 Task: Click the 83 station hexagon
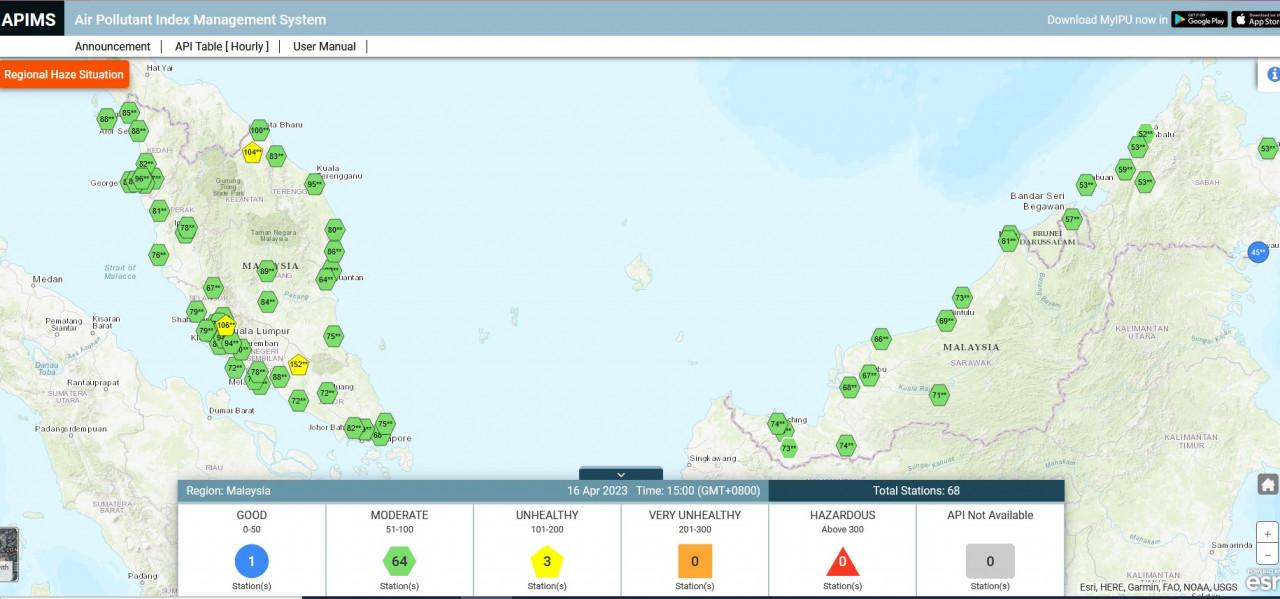tap(276, 156)
